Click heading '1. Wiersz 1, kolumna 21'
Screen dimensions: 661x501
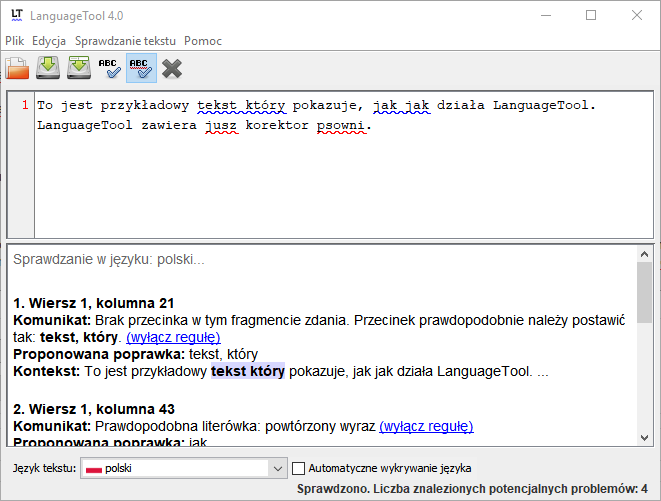click(x=94, y=303)
